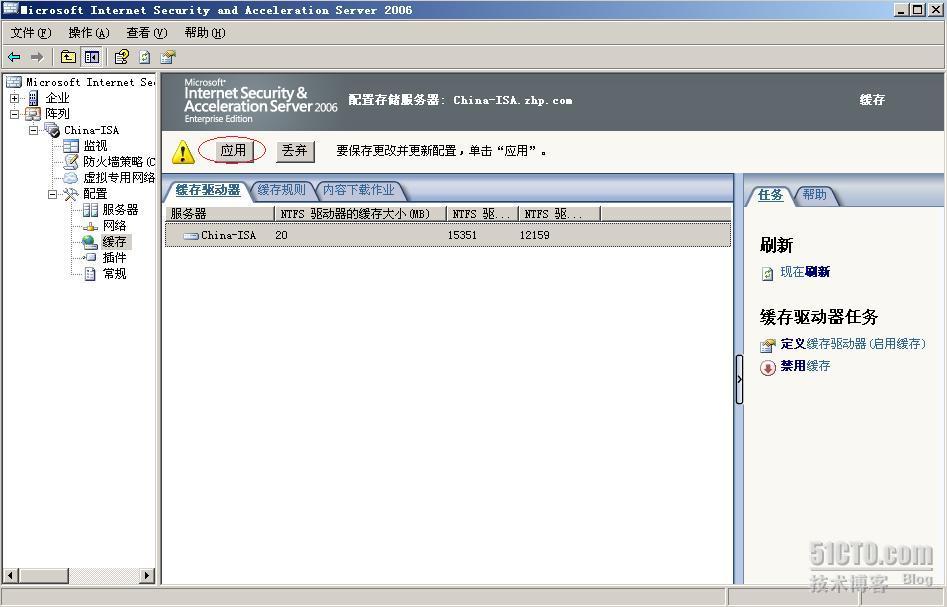Select 插件 under 配置
Screen dimensions: 947x607
coord(114,257)
